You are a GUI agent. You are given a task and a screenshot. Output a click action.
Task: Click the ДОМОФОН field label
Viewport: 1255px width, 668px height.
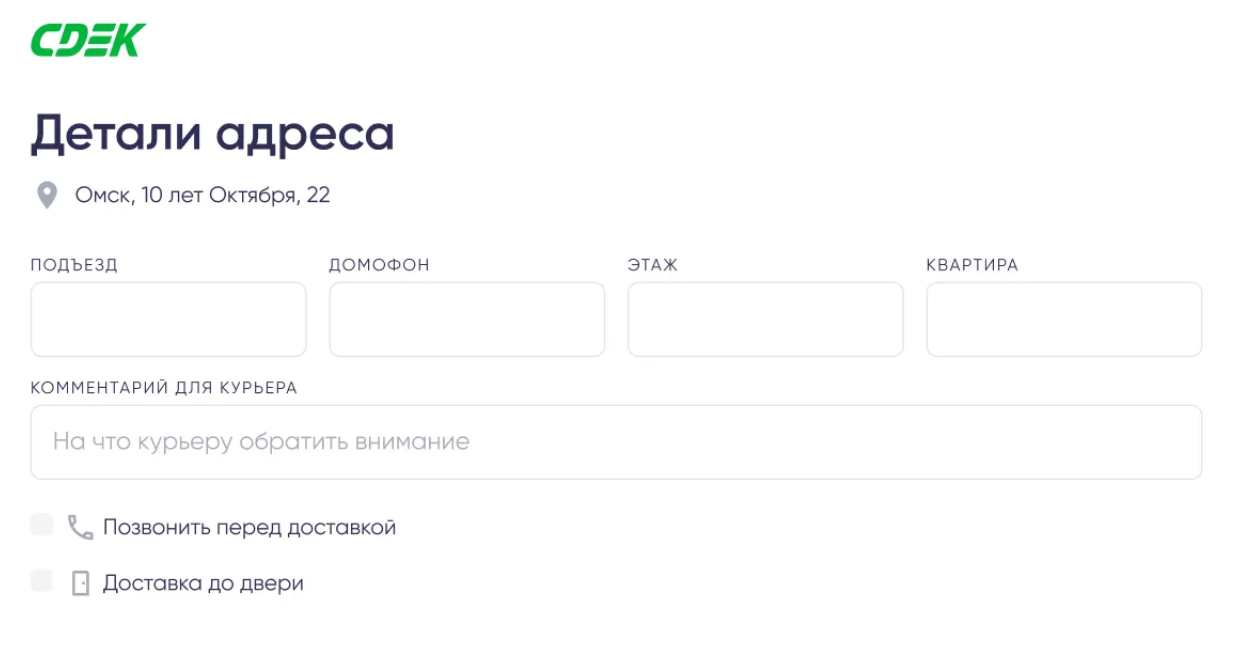tap(379, 265)
